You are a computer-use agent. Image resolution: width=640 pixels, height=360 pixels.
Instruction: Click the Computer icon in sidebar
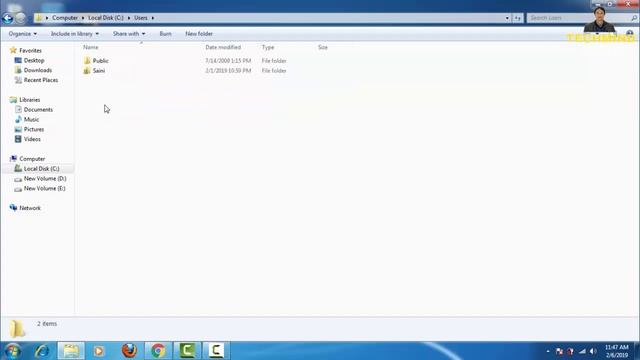click(13, 158)
